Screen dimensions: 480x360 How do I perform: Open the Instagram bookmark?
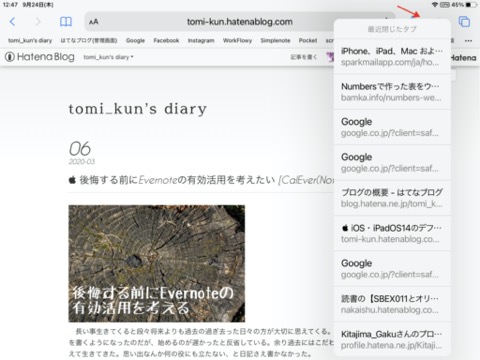coord(201,41)
